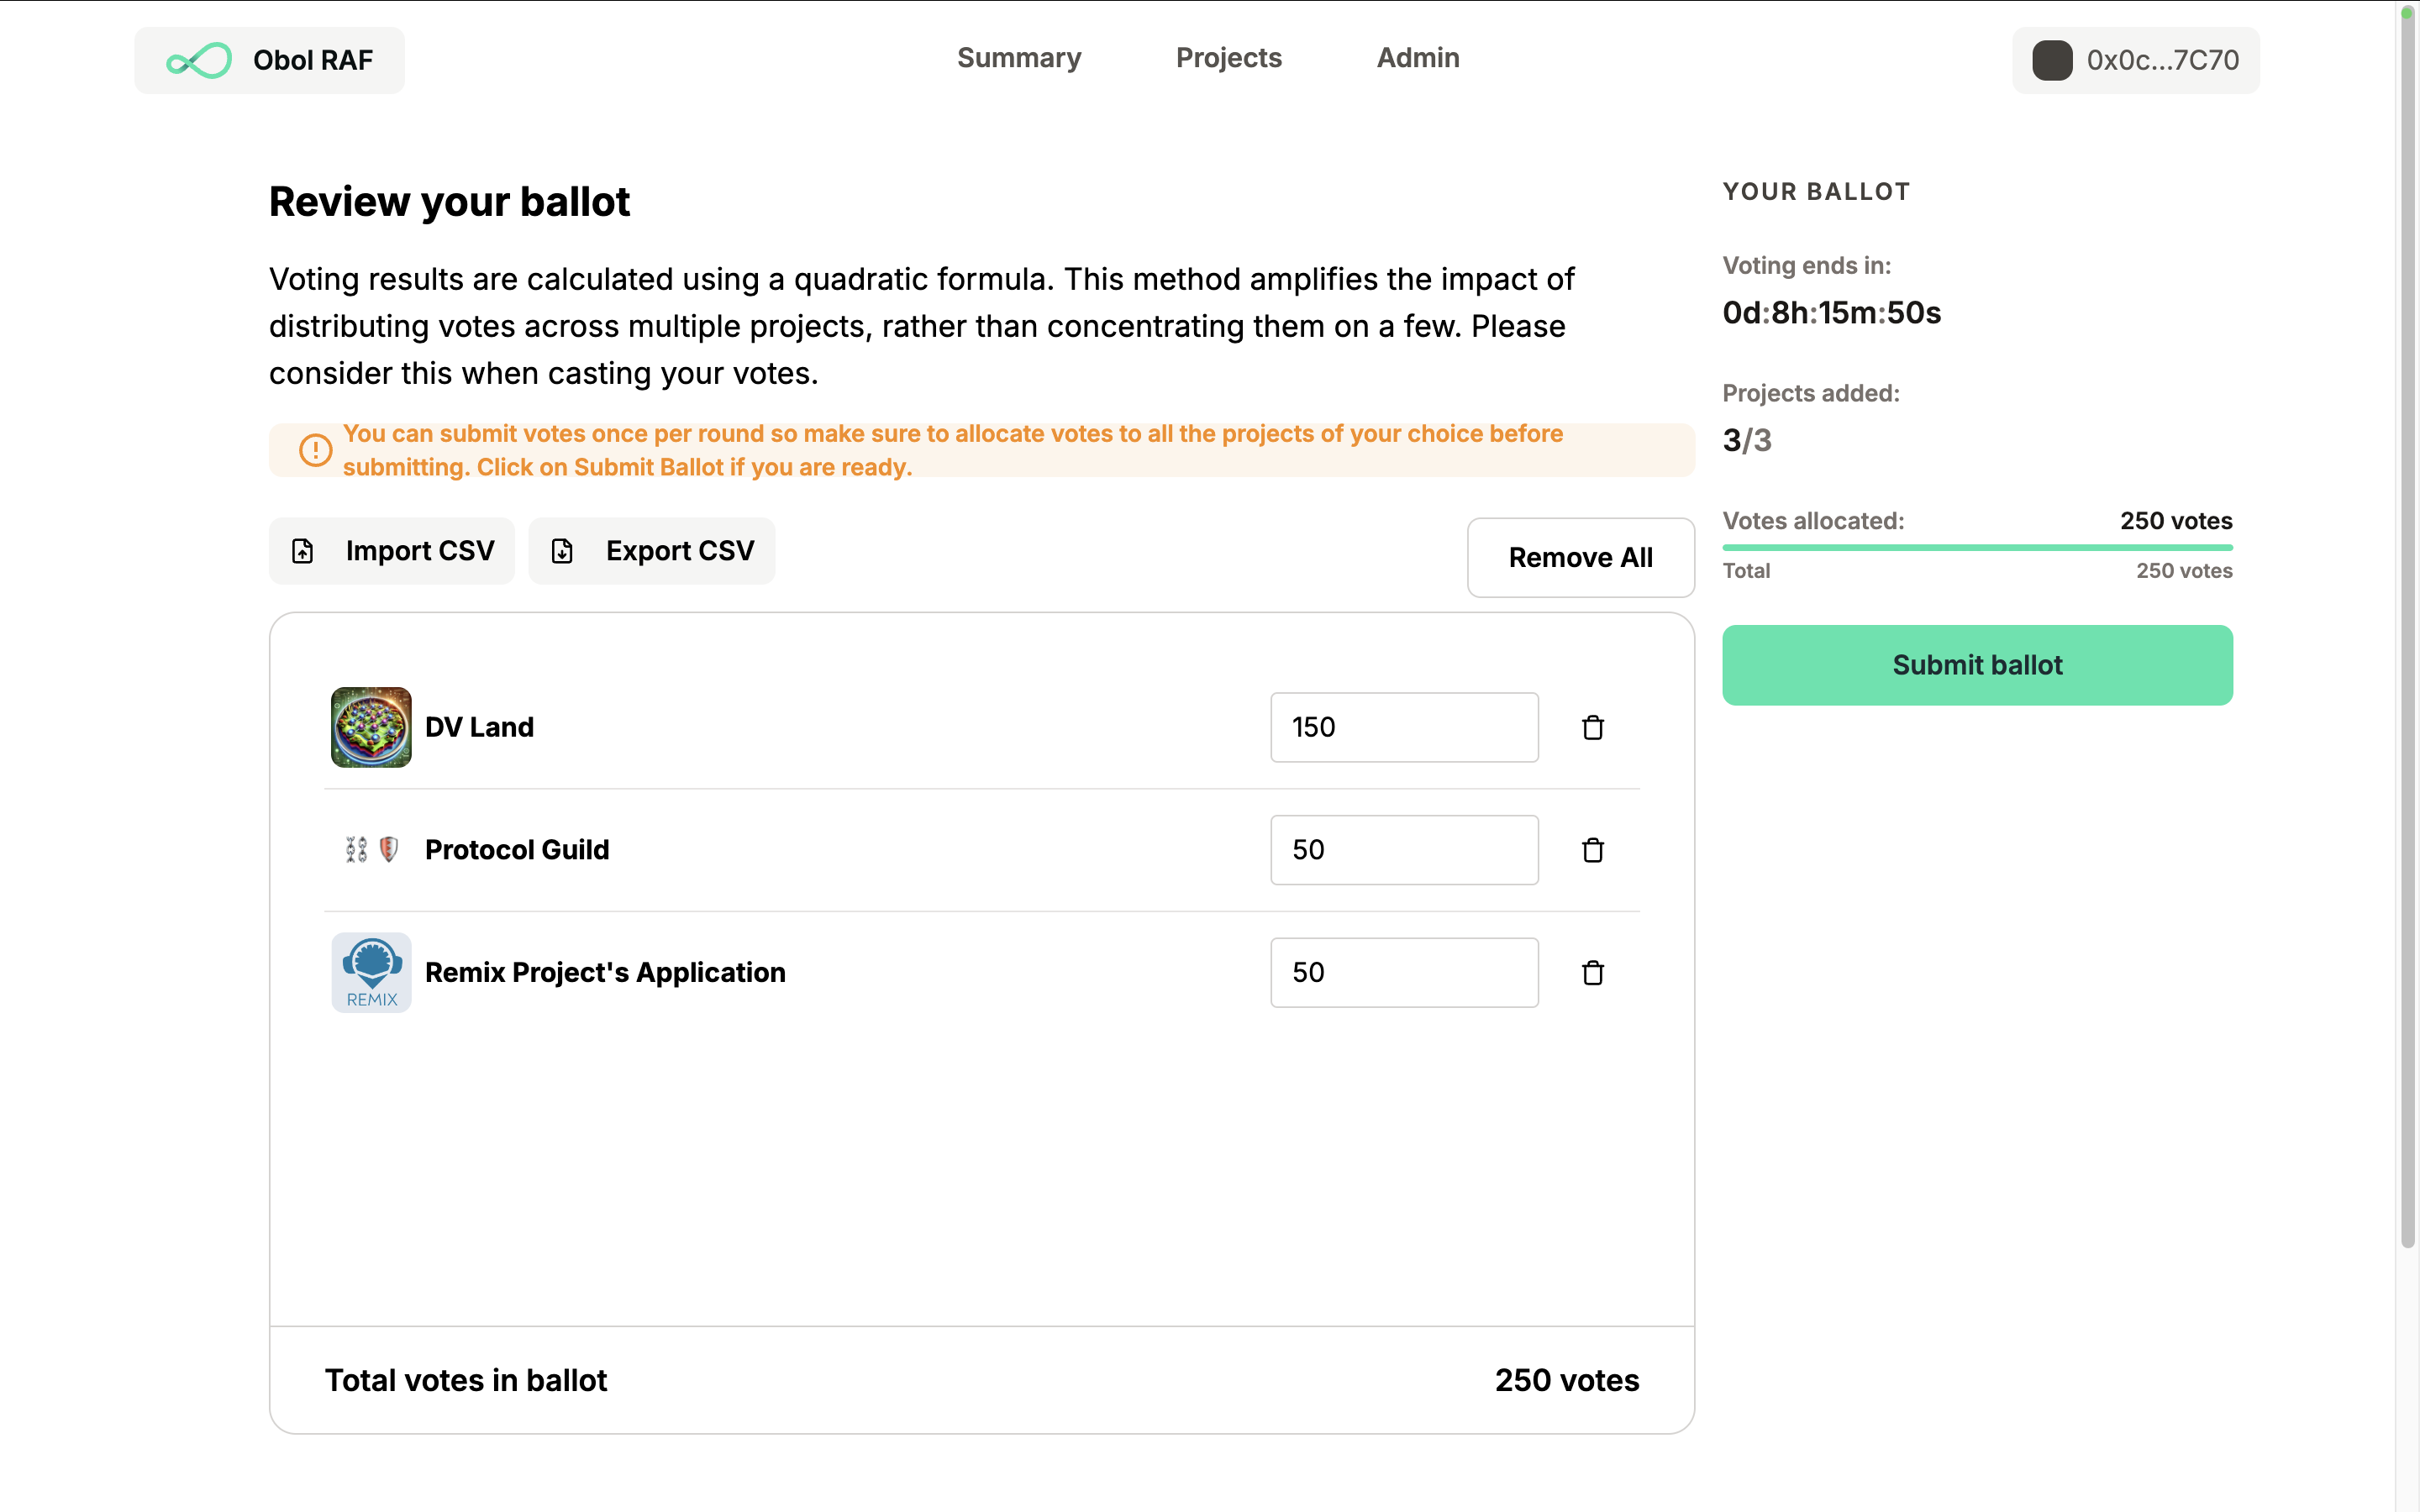Click the Obol RAF infinity logo
The width and height of the screenshot is (2420, 1512).
pyautogui.click(x=199, y=60)
